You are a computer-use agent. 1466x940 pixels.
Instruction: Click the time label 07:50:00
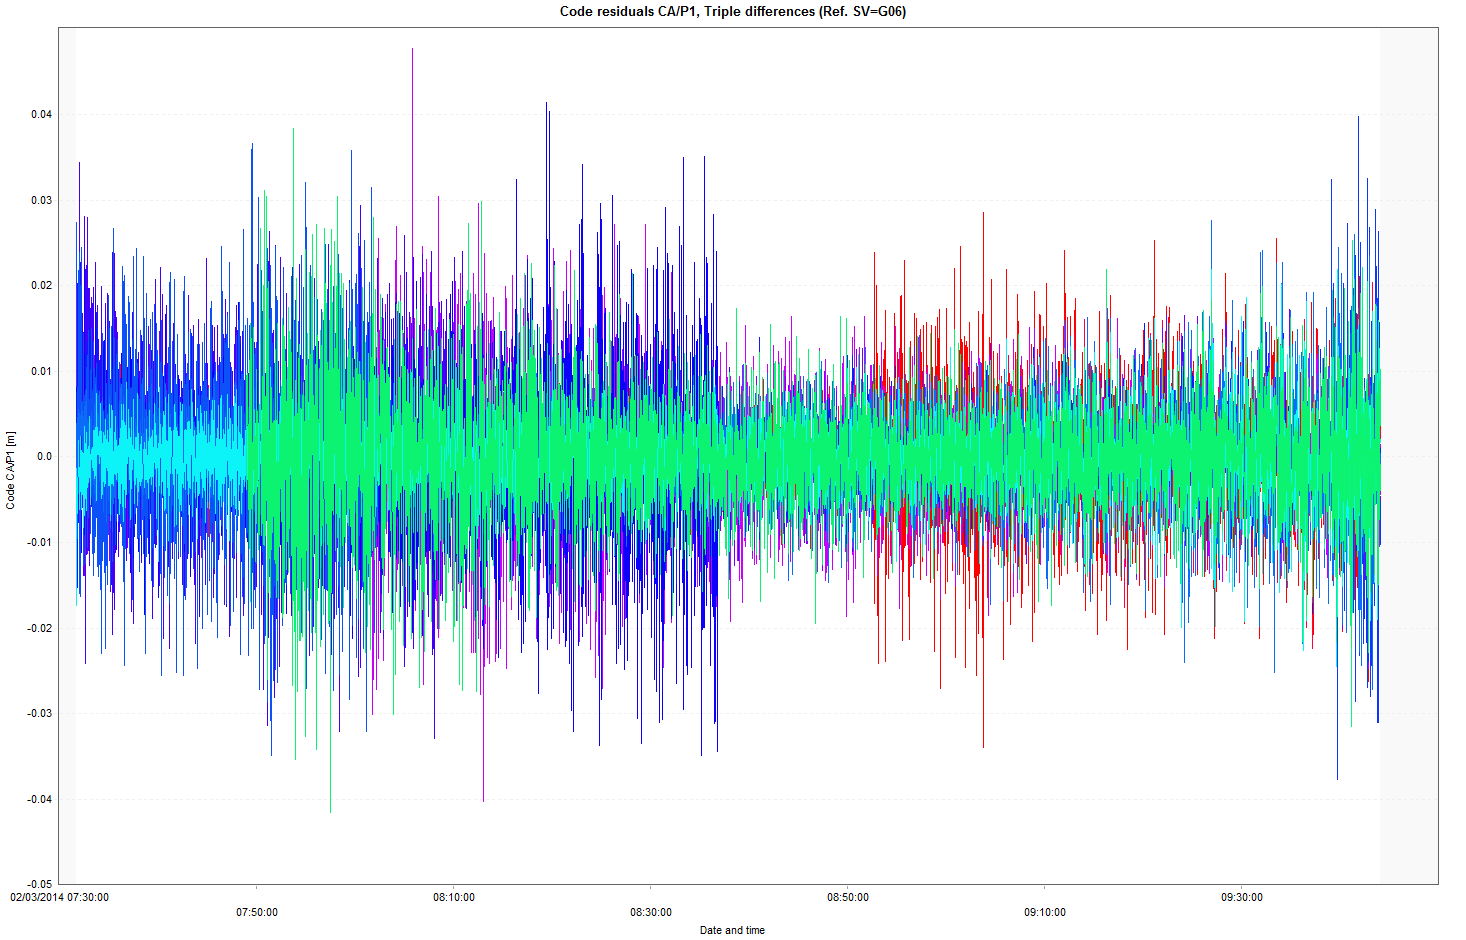pos(257,912)
